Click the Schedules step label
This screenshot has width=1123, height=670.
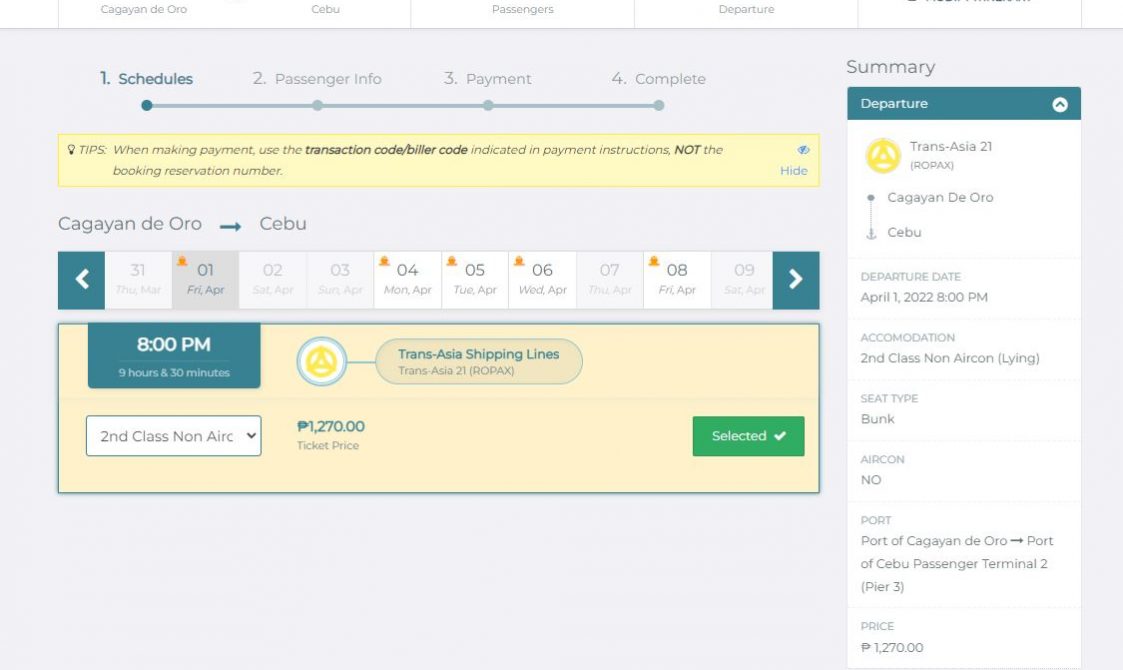(x=146, y=79)
